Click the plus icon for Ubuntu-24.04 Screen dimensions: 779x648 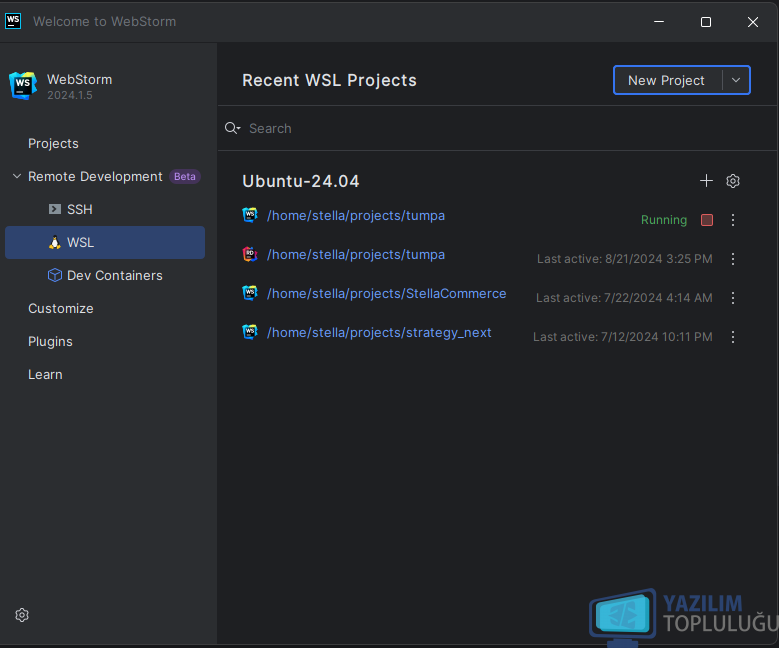[x=706, y=181]
